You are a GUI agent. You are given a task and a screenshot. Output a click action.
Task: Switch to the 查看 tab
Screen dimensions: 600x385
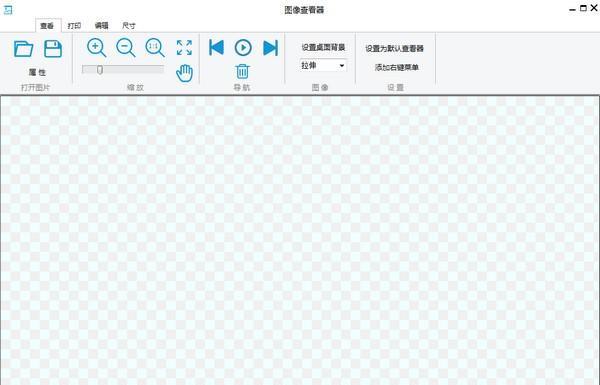48,26
